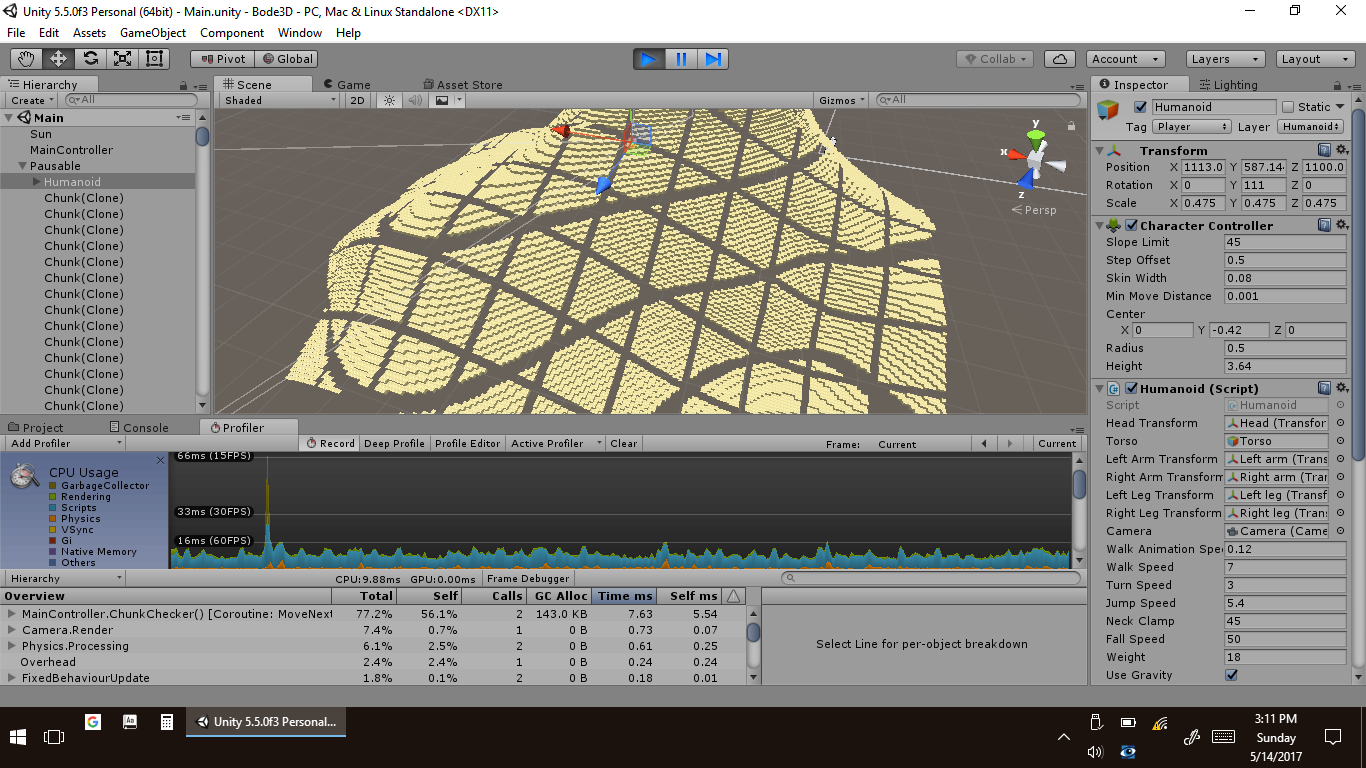Toggle the Character Controller enabled checkbox

pyautogui.click(x=1131, y=226)
